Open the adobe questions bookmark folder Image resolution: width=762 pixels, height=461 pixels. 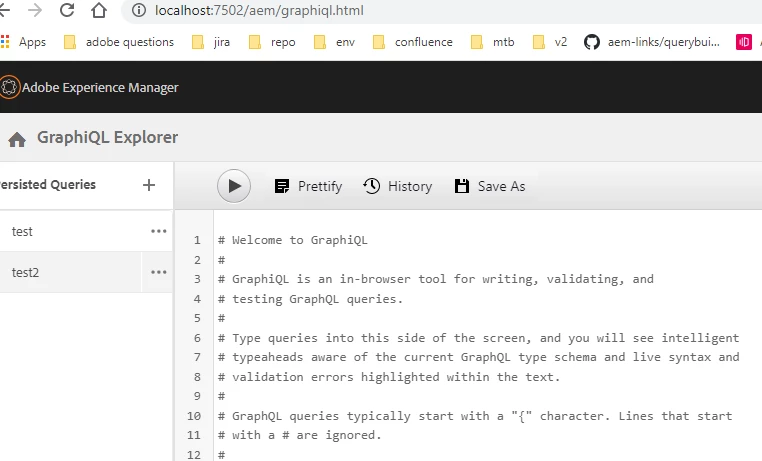pos(119,42)
